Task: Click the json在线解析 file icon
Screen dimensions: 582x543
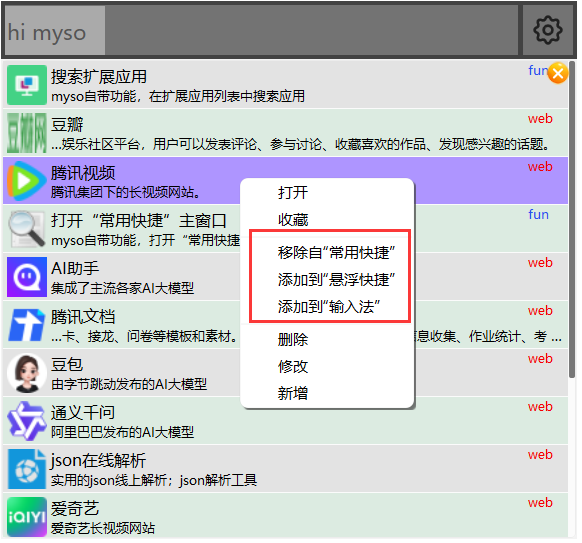Action: click(x=27, y=469)
